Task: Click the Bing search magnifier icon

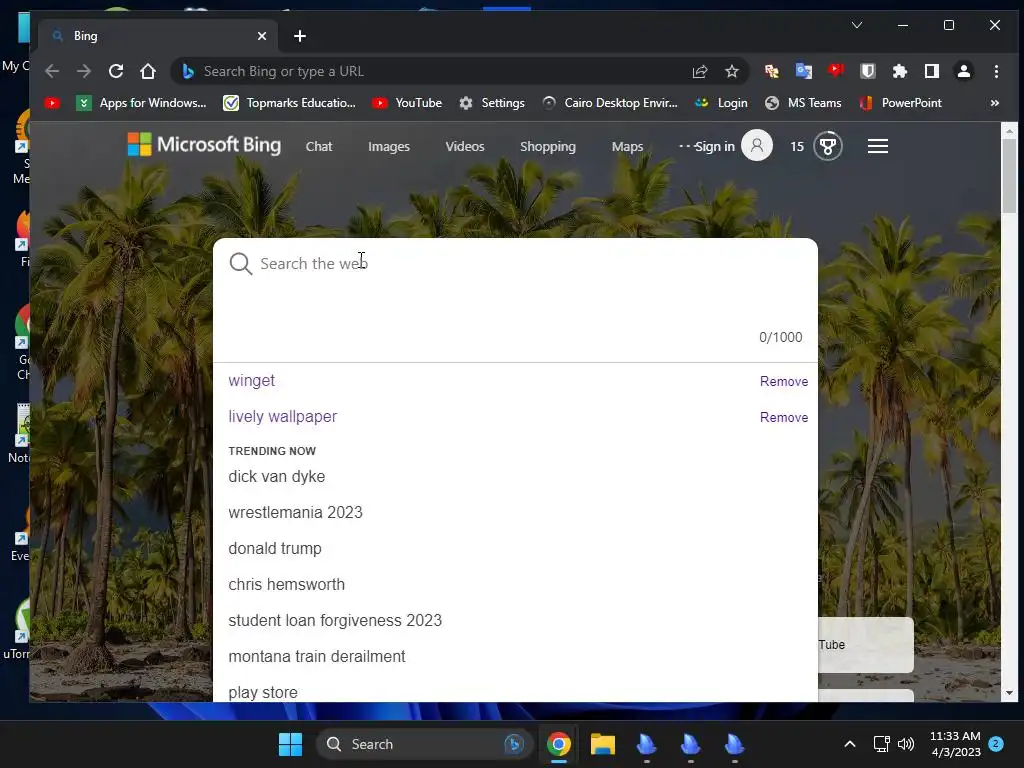Action: pyautogui.click(x=240, y=264)
